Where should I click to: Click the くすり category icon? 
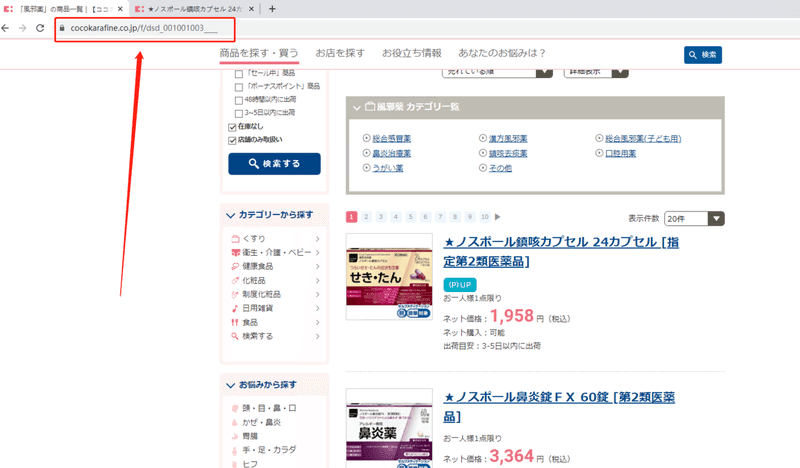(x=235, y=238)
